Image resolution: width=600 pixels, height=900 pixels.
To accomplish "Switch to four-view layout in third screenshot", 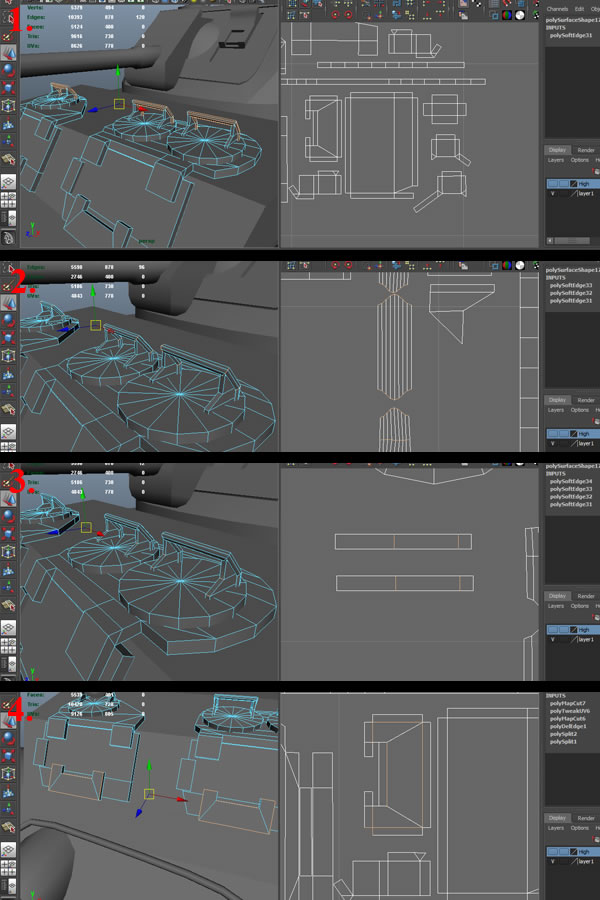I will (x=8, y=646).
